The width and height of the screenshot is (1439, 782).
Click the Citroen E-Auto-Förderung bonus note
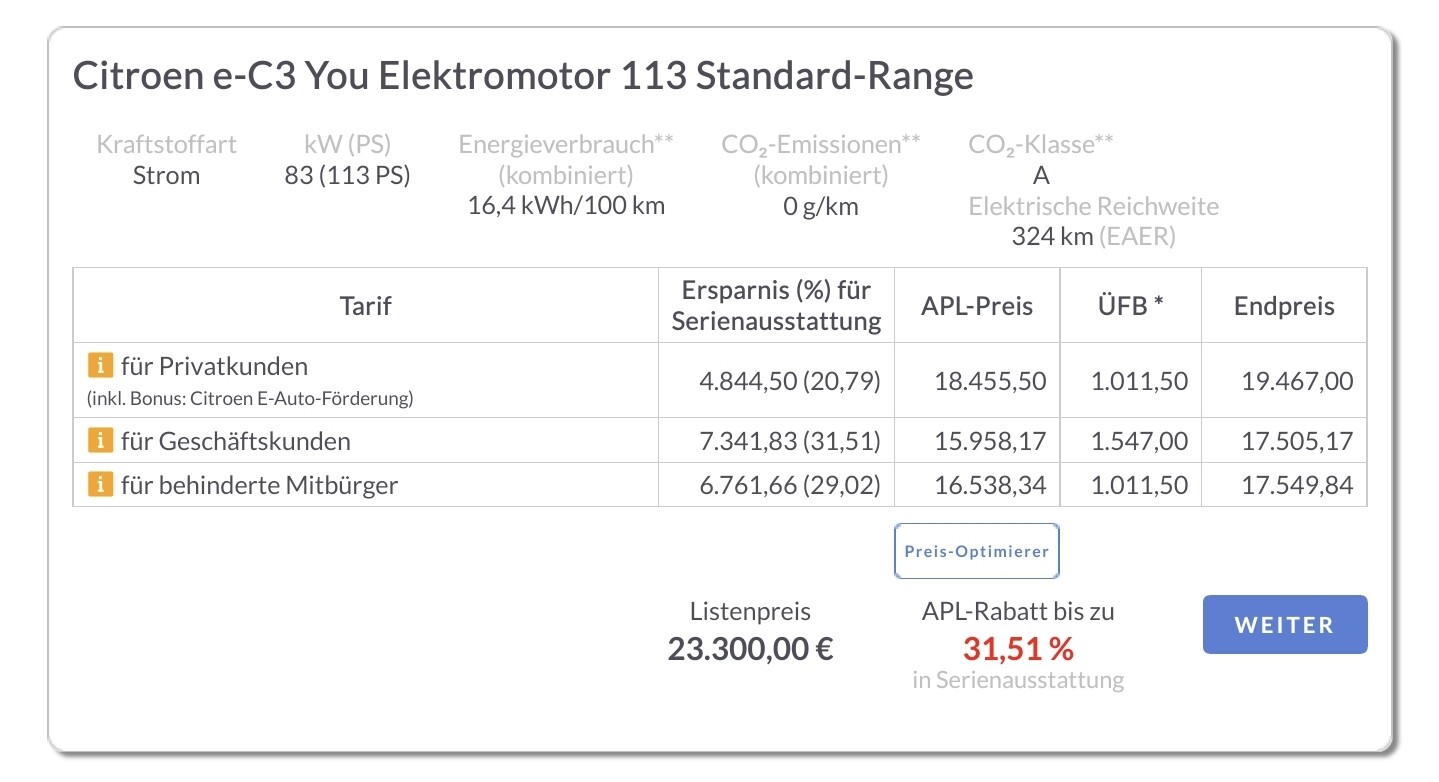(x=250, y=398)
